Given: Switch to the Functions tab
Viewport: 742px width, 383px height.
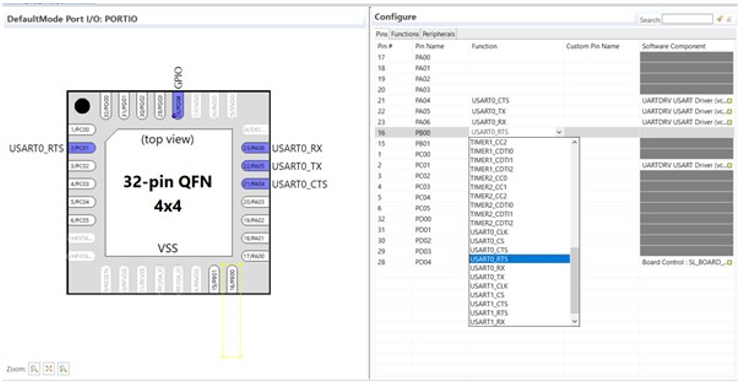Looking at the screenshot, I should click(405, 34).
